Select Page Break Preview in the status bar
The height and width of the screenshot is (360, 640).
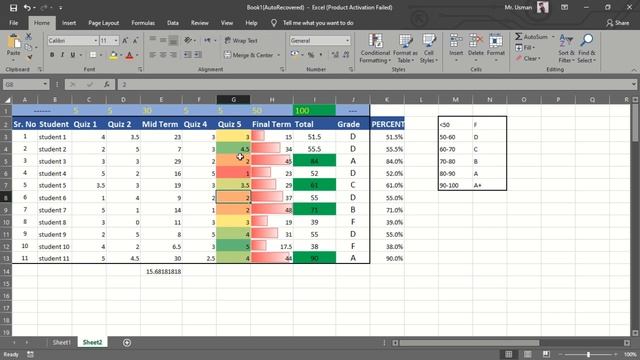tap(546, 354)
